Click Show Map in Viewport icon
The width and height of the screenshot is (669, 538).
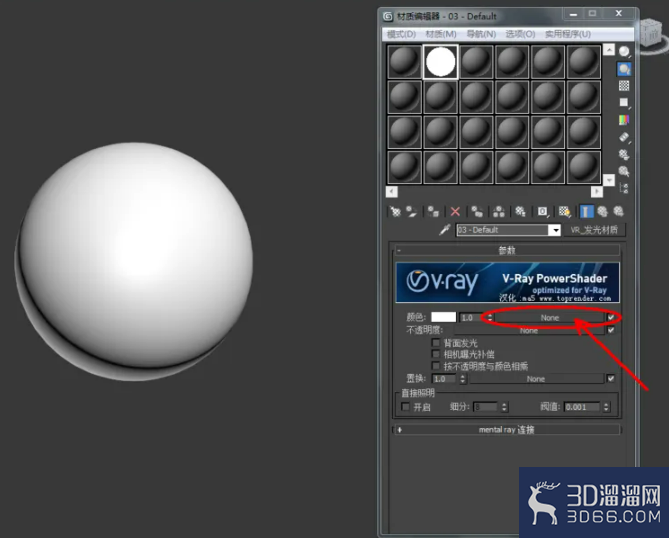click(564, 212)
